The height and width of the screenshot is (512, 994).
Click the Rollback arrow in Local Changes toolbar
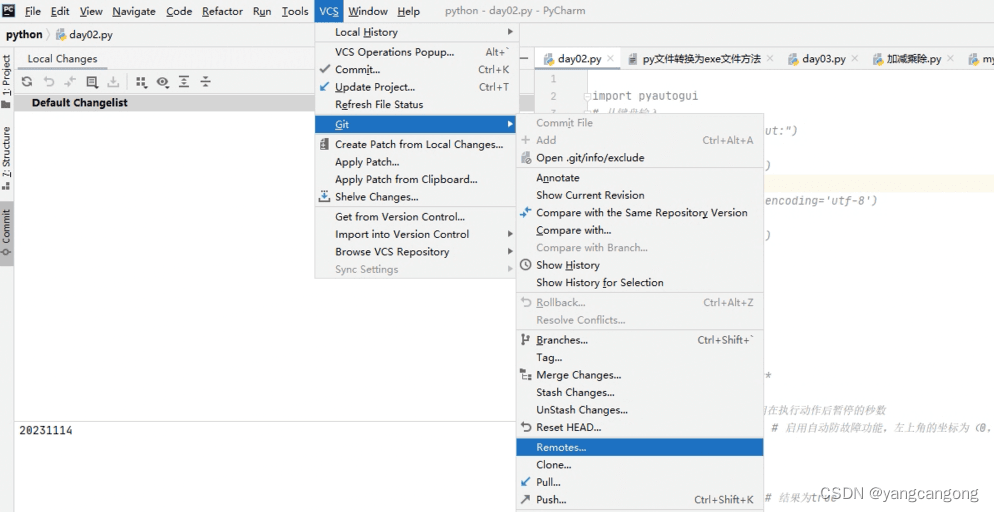pyautogui.click(x=48, y=82)
